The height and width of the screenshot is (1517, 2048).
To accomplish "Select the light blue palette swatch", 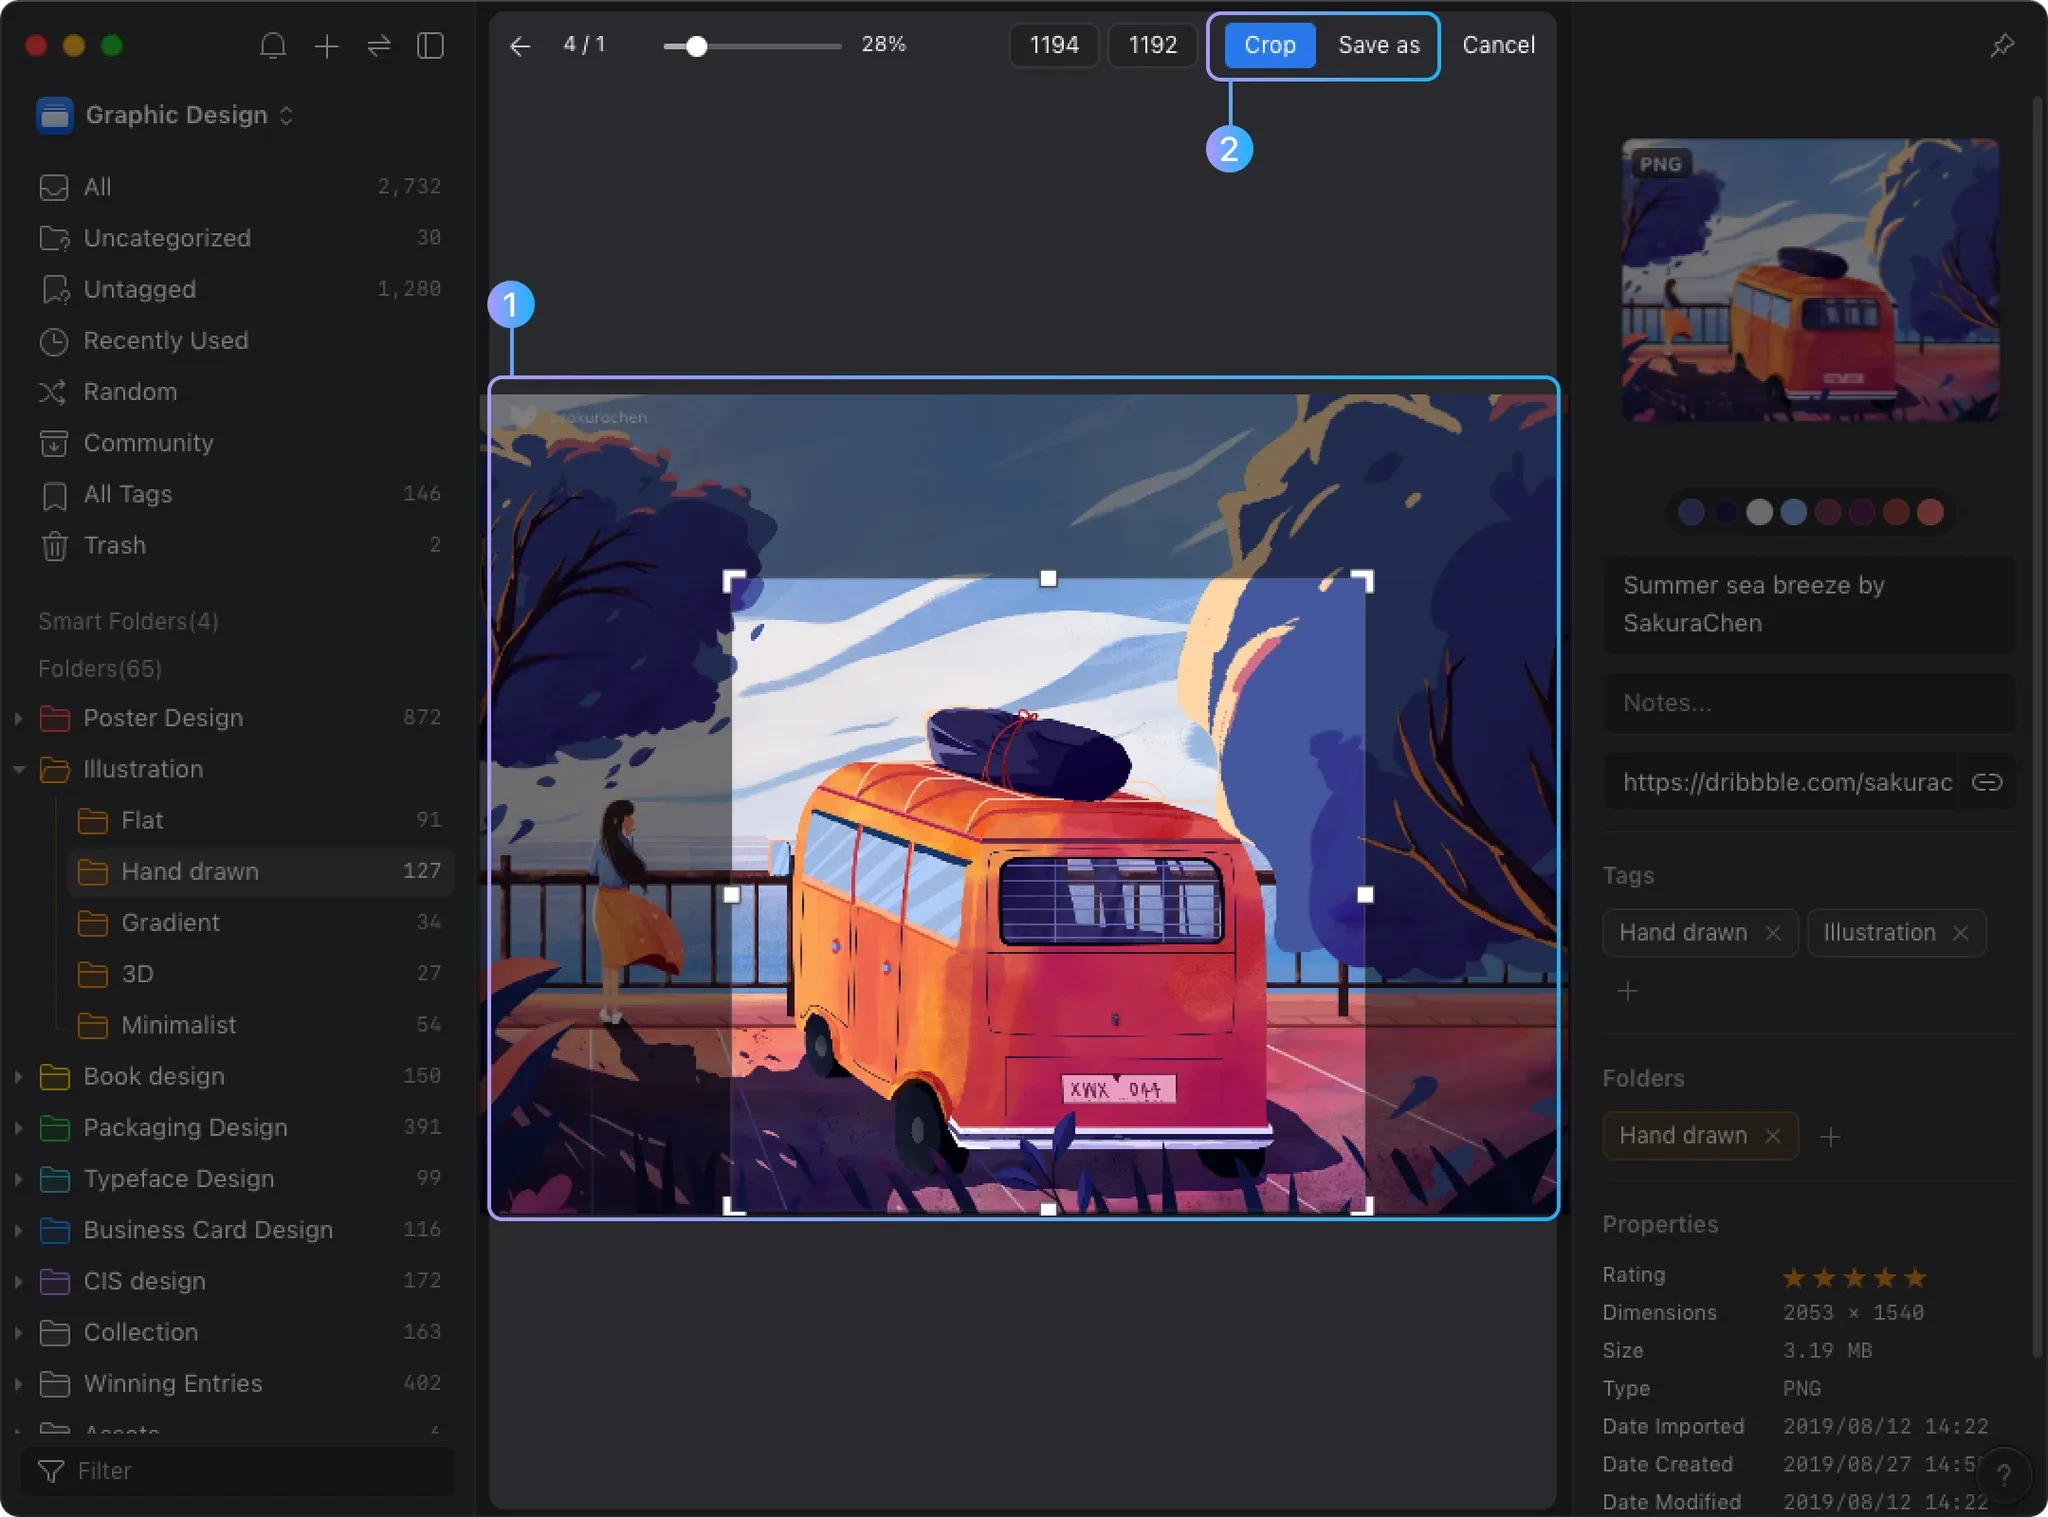I will 1793,512.
